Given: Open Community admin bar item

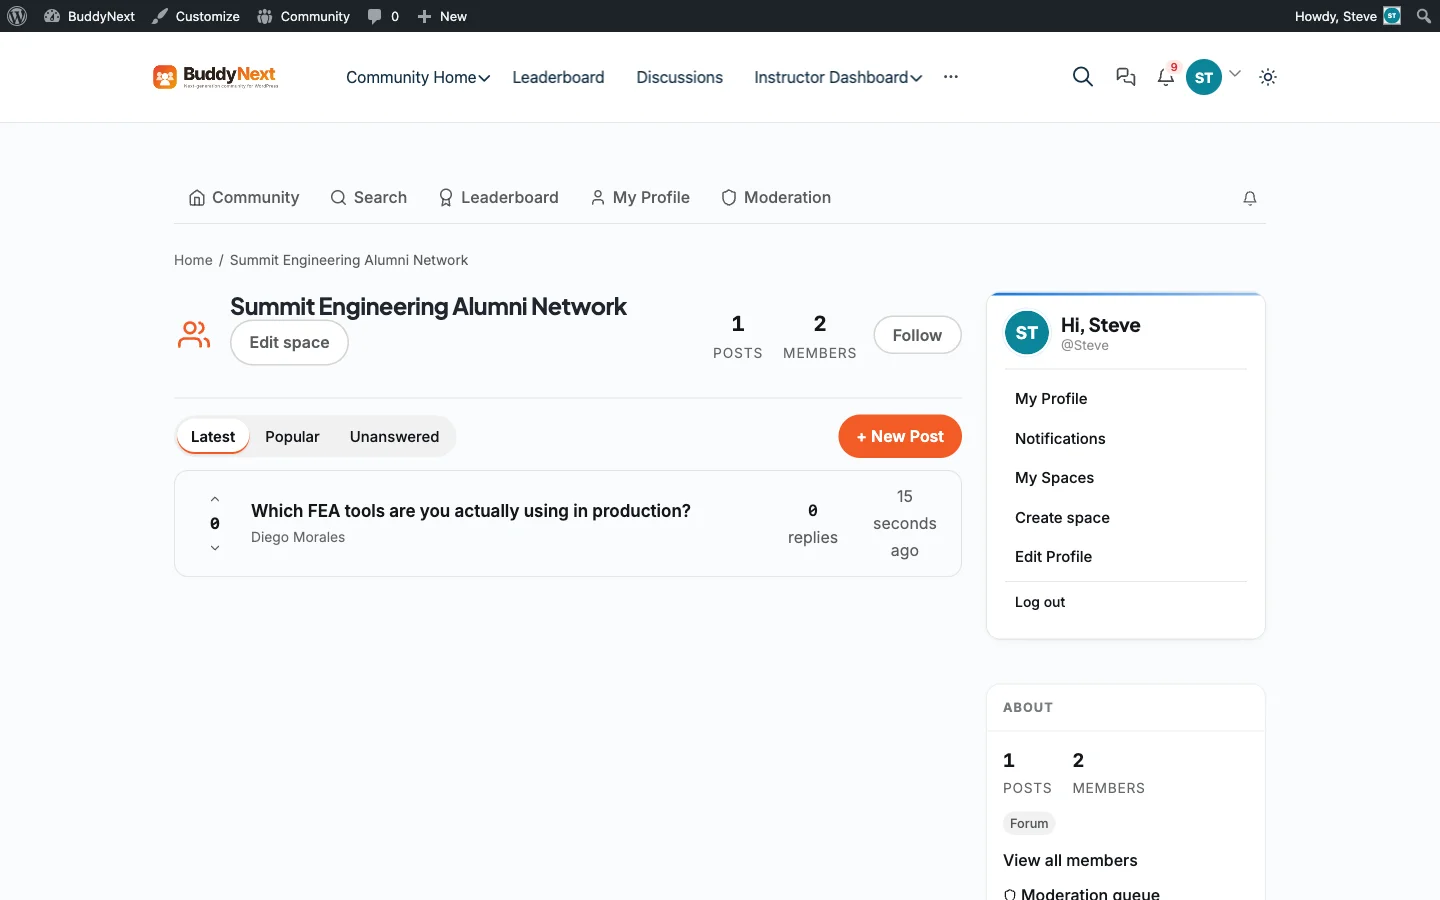Looking at the screenshot, I should [x=304, y=16].
